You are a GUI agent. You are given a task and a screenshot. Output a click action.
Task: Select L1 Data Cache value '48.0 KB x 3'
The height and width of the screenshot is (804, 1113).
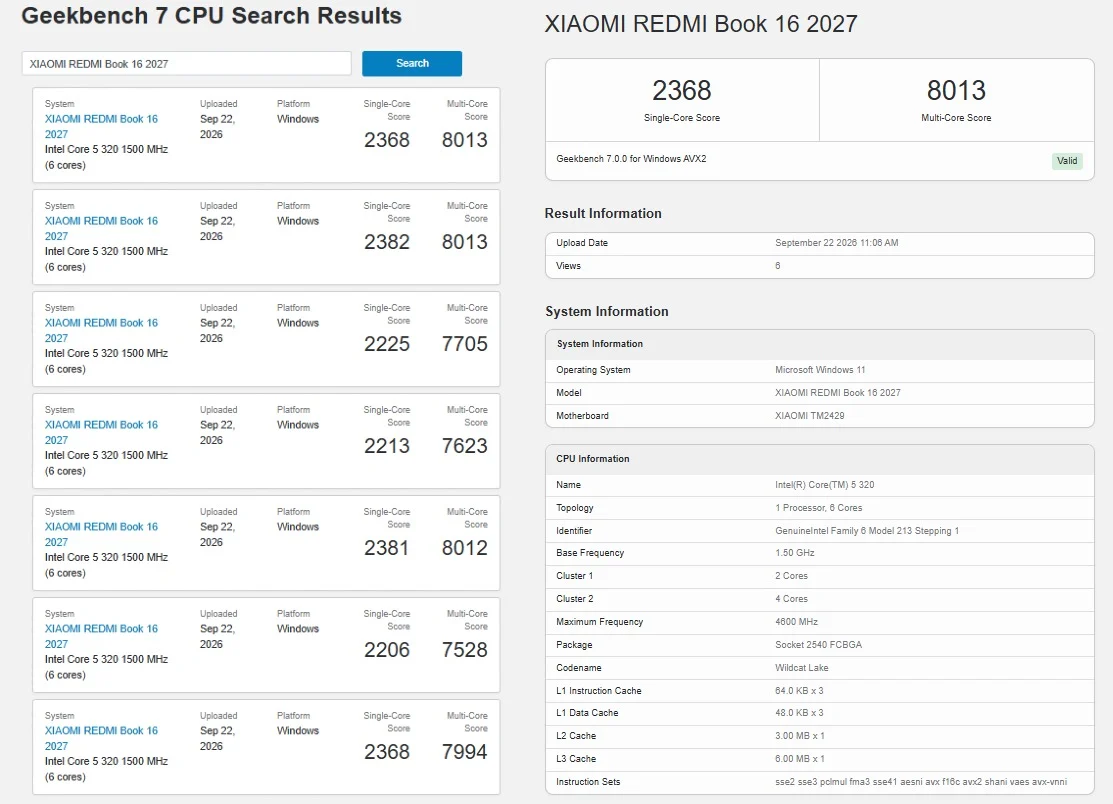(x=799, y=712)
